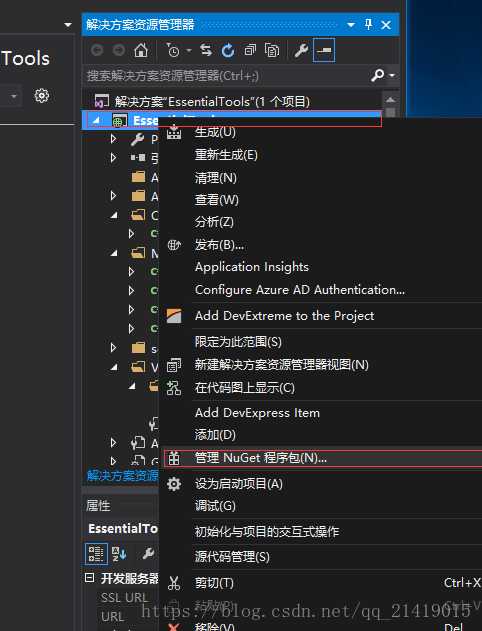Open the search options dropdown arrow
Viewport: 482px width, 631px height.
pos(392,75)
